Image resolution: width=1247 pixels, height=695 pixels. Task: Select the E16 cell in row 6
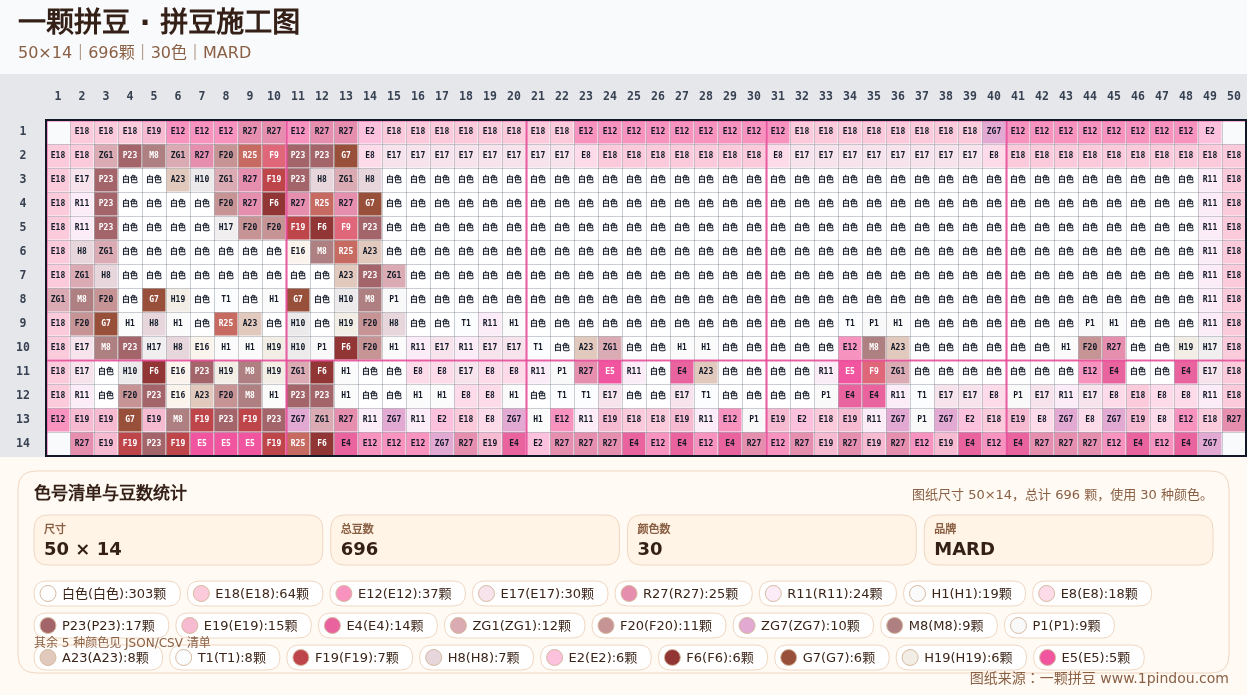pos(298,251)
